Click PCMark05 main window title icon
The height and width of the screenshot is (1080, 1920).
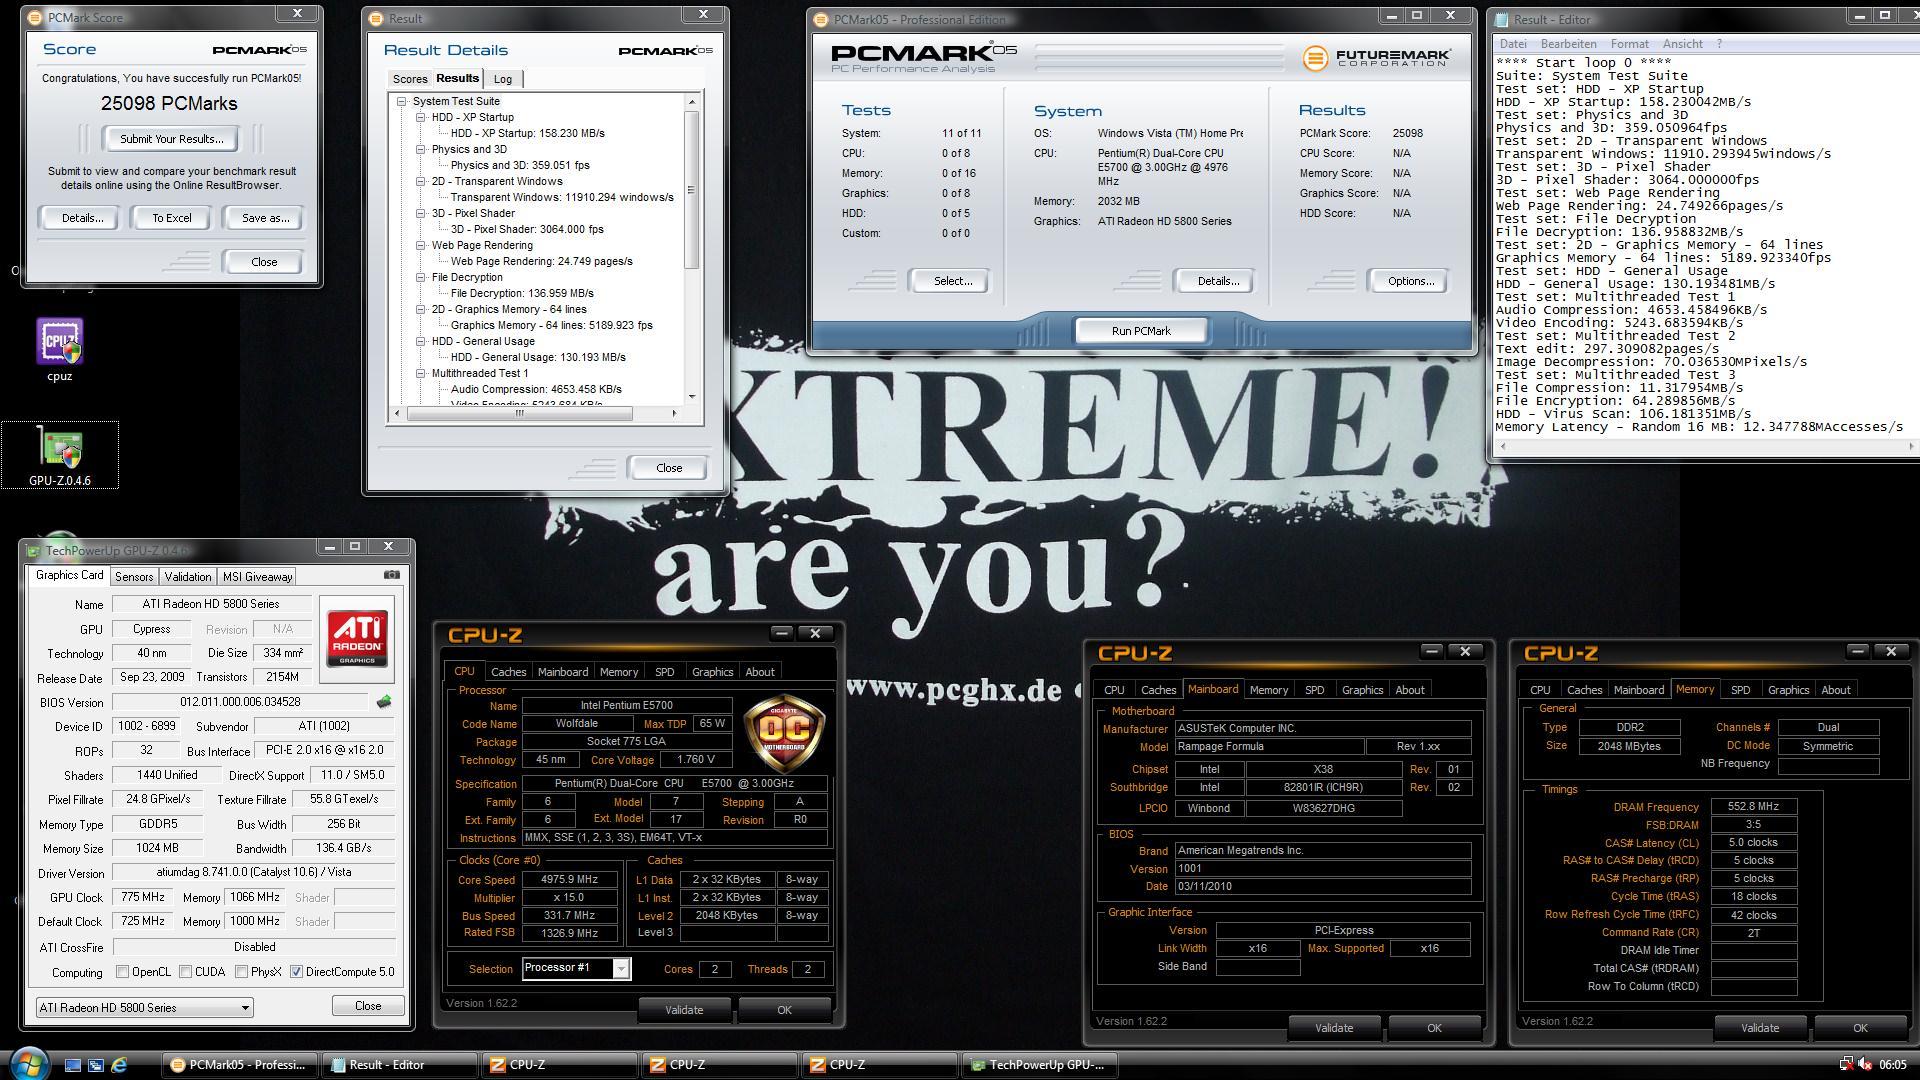coord(821,19)
